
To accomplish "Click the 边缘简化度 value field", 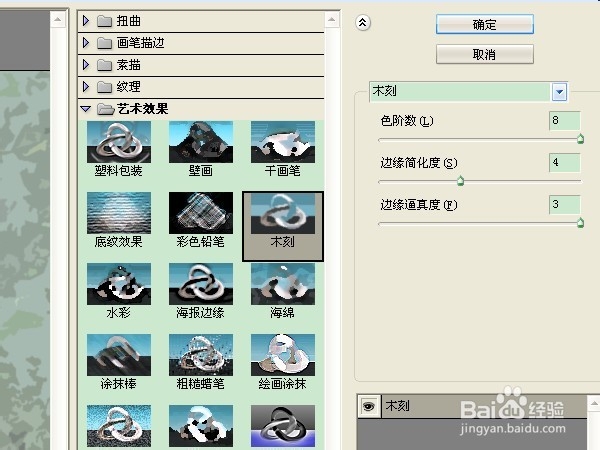I will point(564,163).
